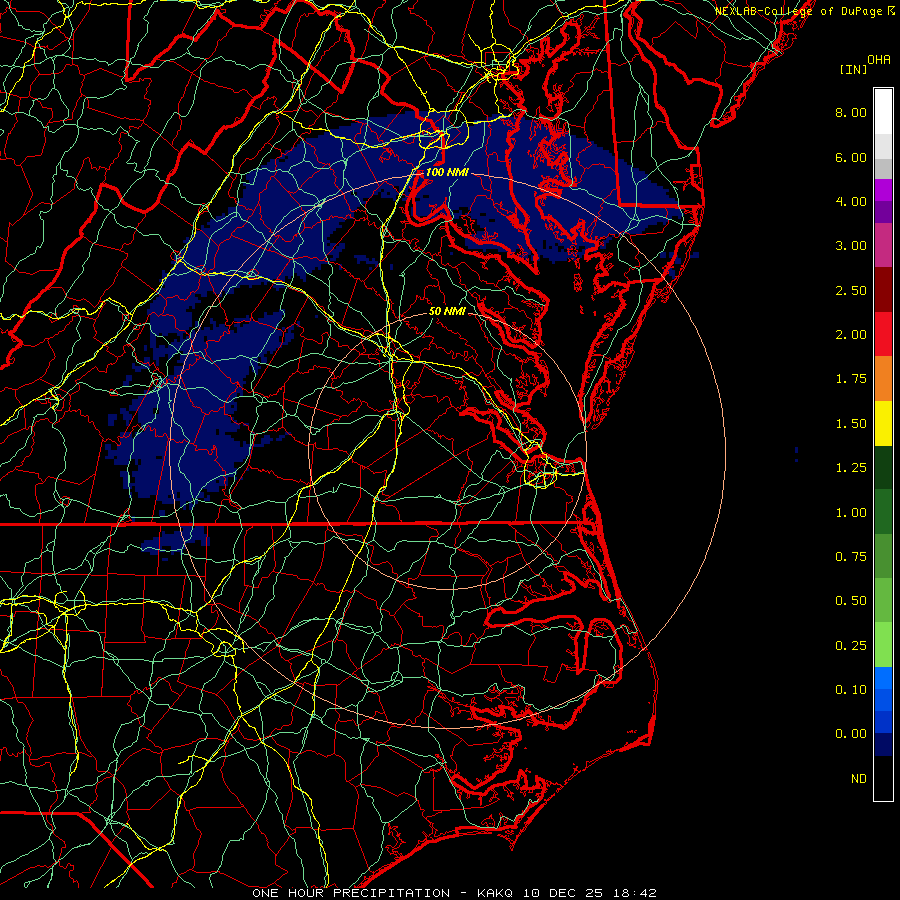The height and width of the screenshot is (900, 900).
Task: Click the "OHA" product code label
Action: pyautogui.click(x=879, y=59)
